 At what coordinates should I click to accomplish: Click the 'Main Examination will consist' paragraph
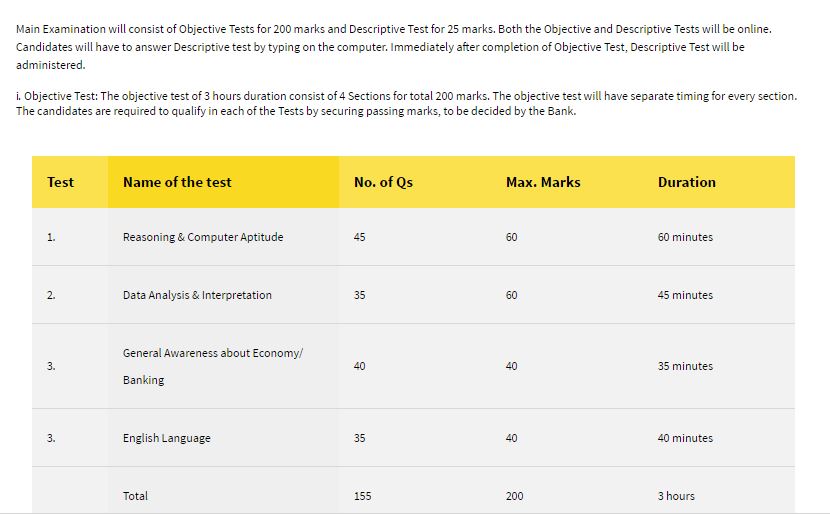click(x=394, y=47)
